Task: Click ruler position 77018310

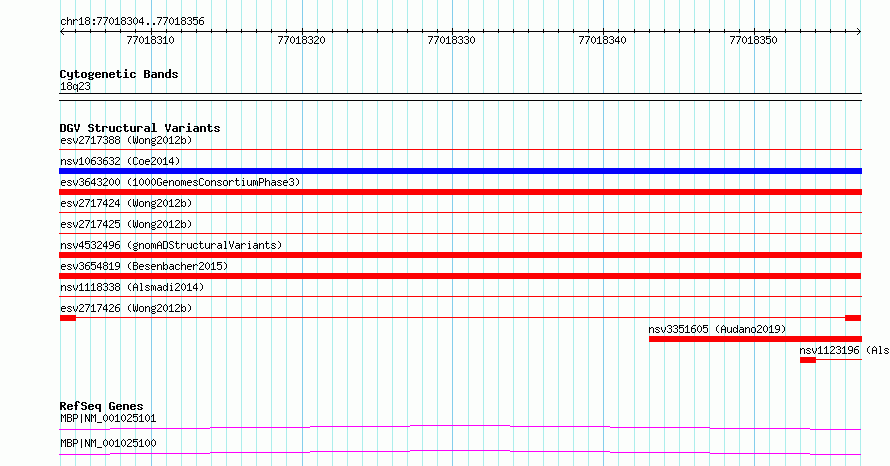Action: (x=150, y=40)
